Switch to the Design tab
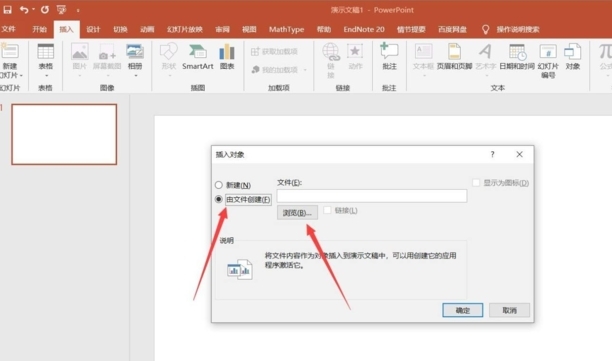This screenshot has width=612, height=361. 93,29
